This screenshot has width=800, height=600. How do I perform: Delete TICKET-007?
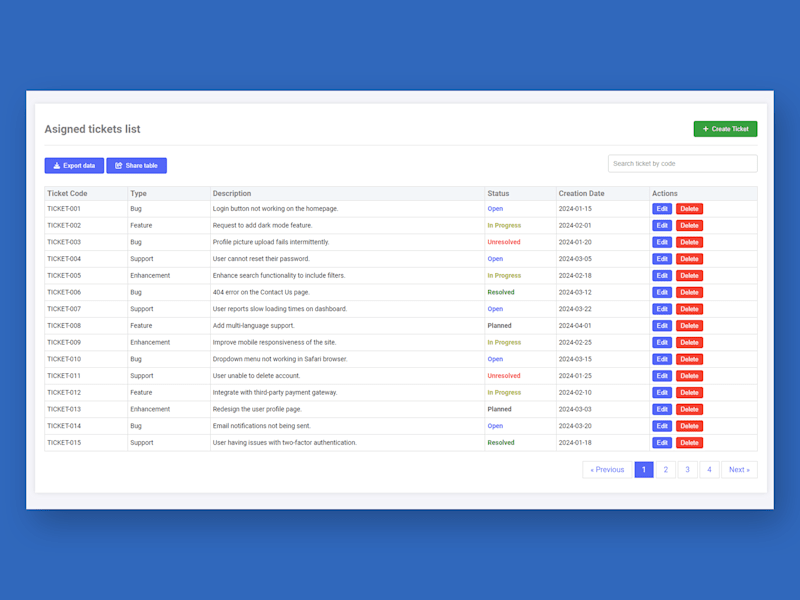[x=689, y=309]
